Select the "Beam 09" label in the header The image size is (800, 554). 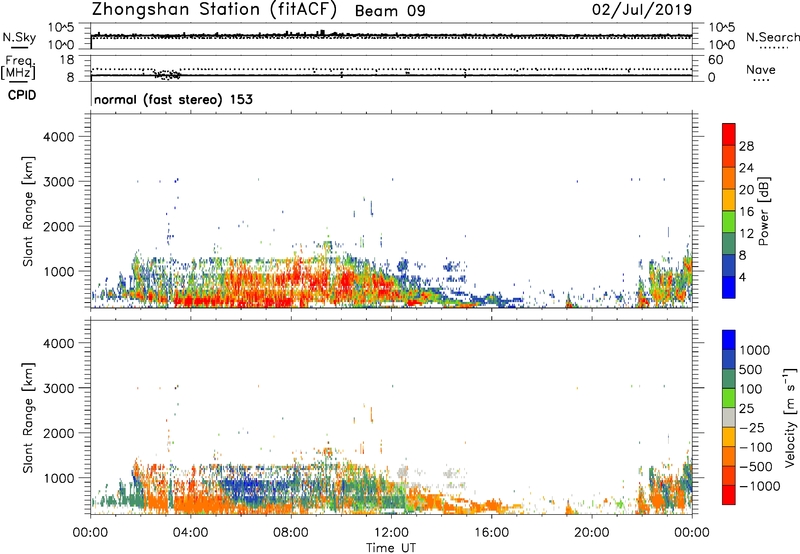tap(390, 11)
